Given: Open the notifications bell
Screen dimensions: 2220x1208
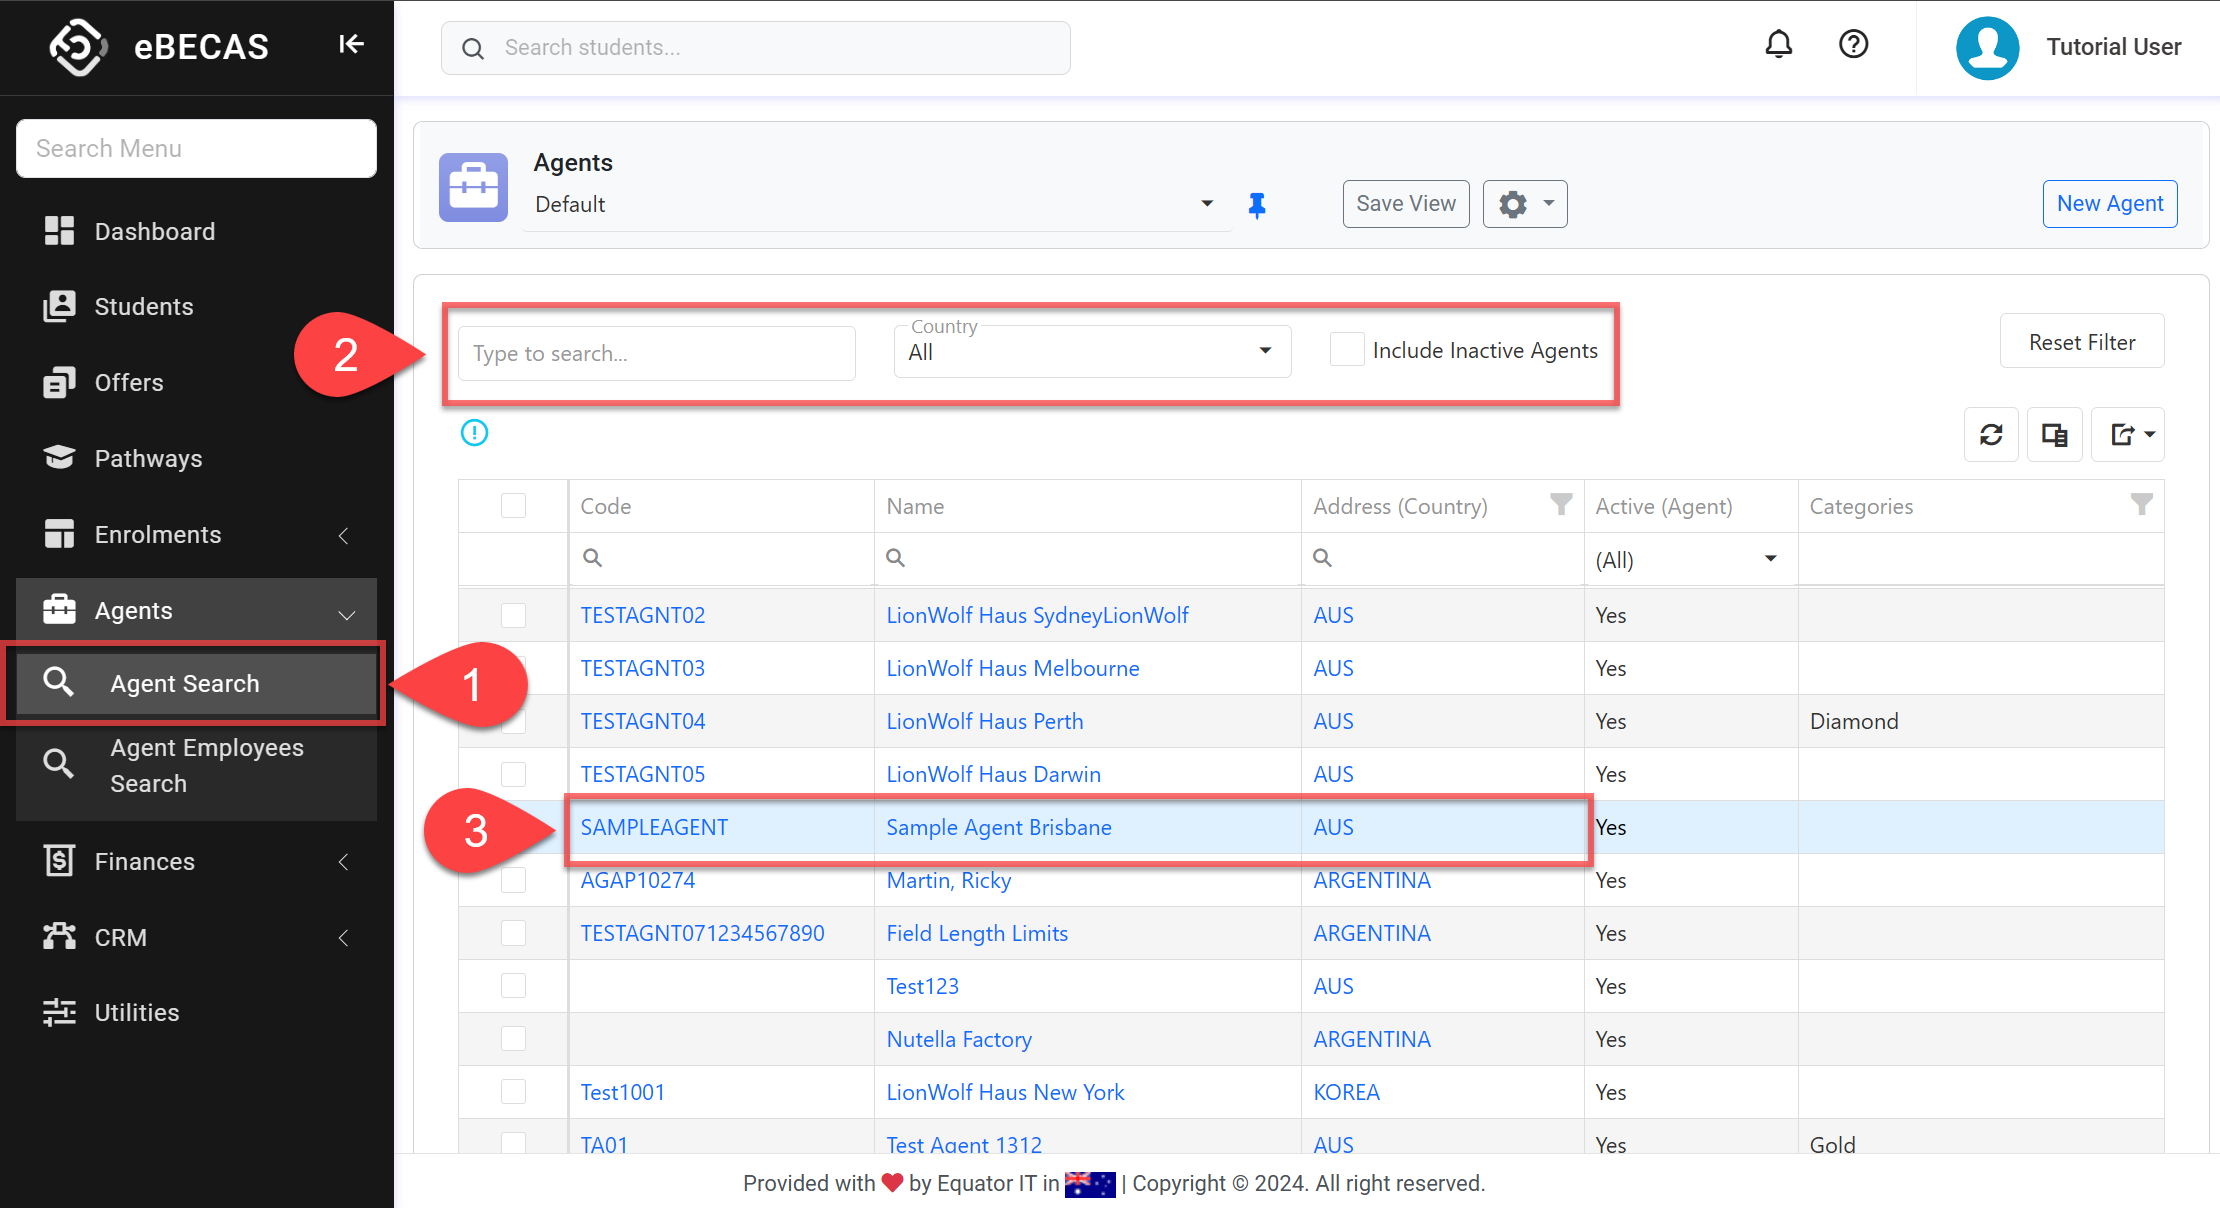Looking at the screenshot, I should (1778, 44).
